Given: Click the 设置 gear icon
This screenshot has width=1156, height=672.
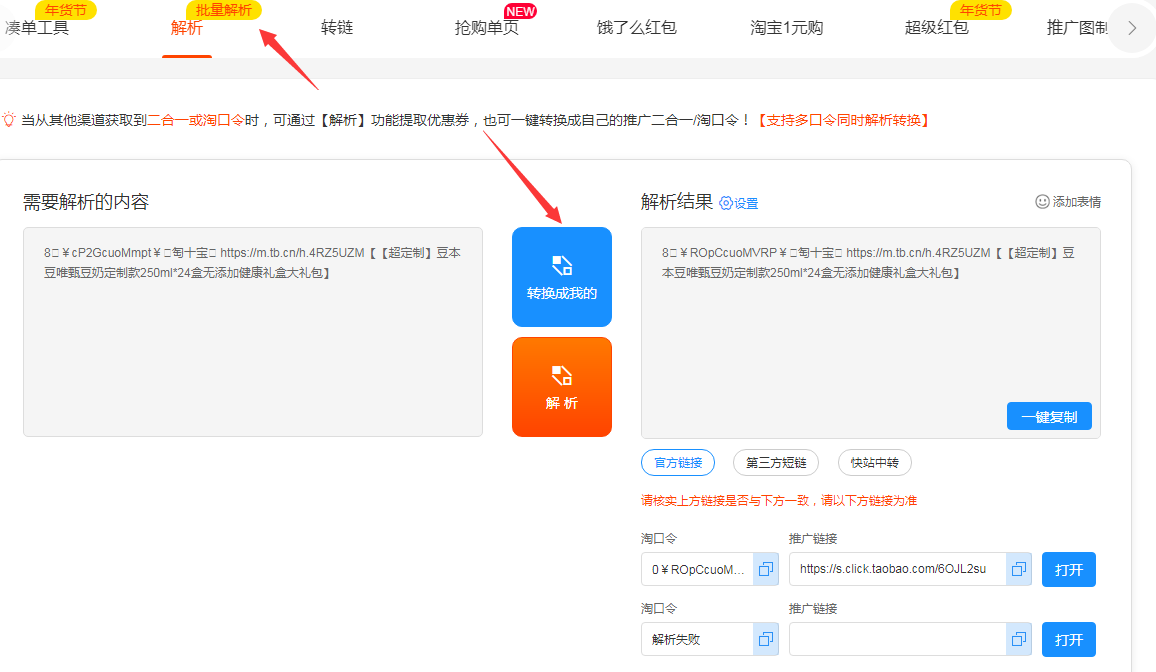Looking at the screenshot, I should tap(726, 203).
